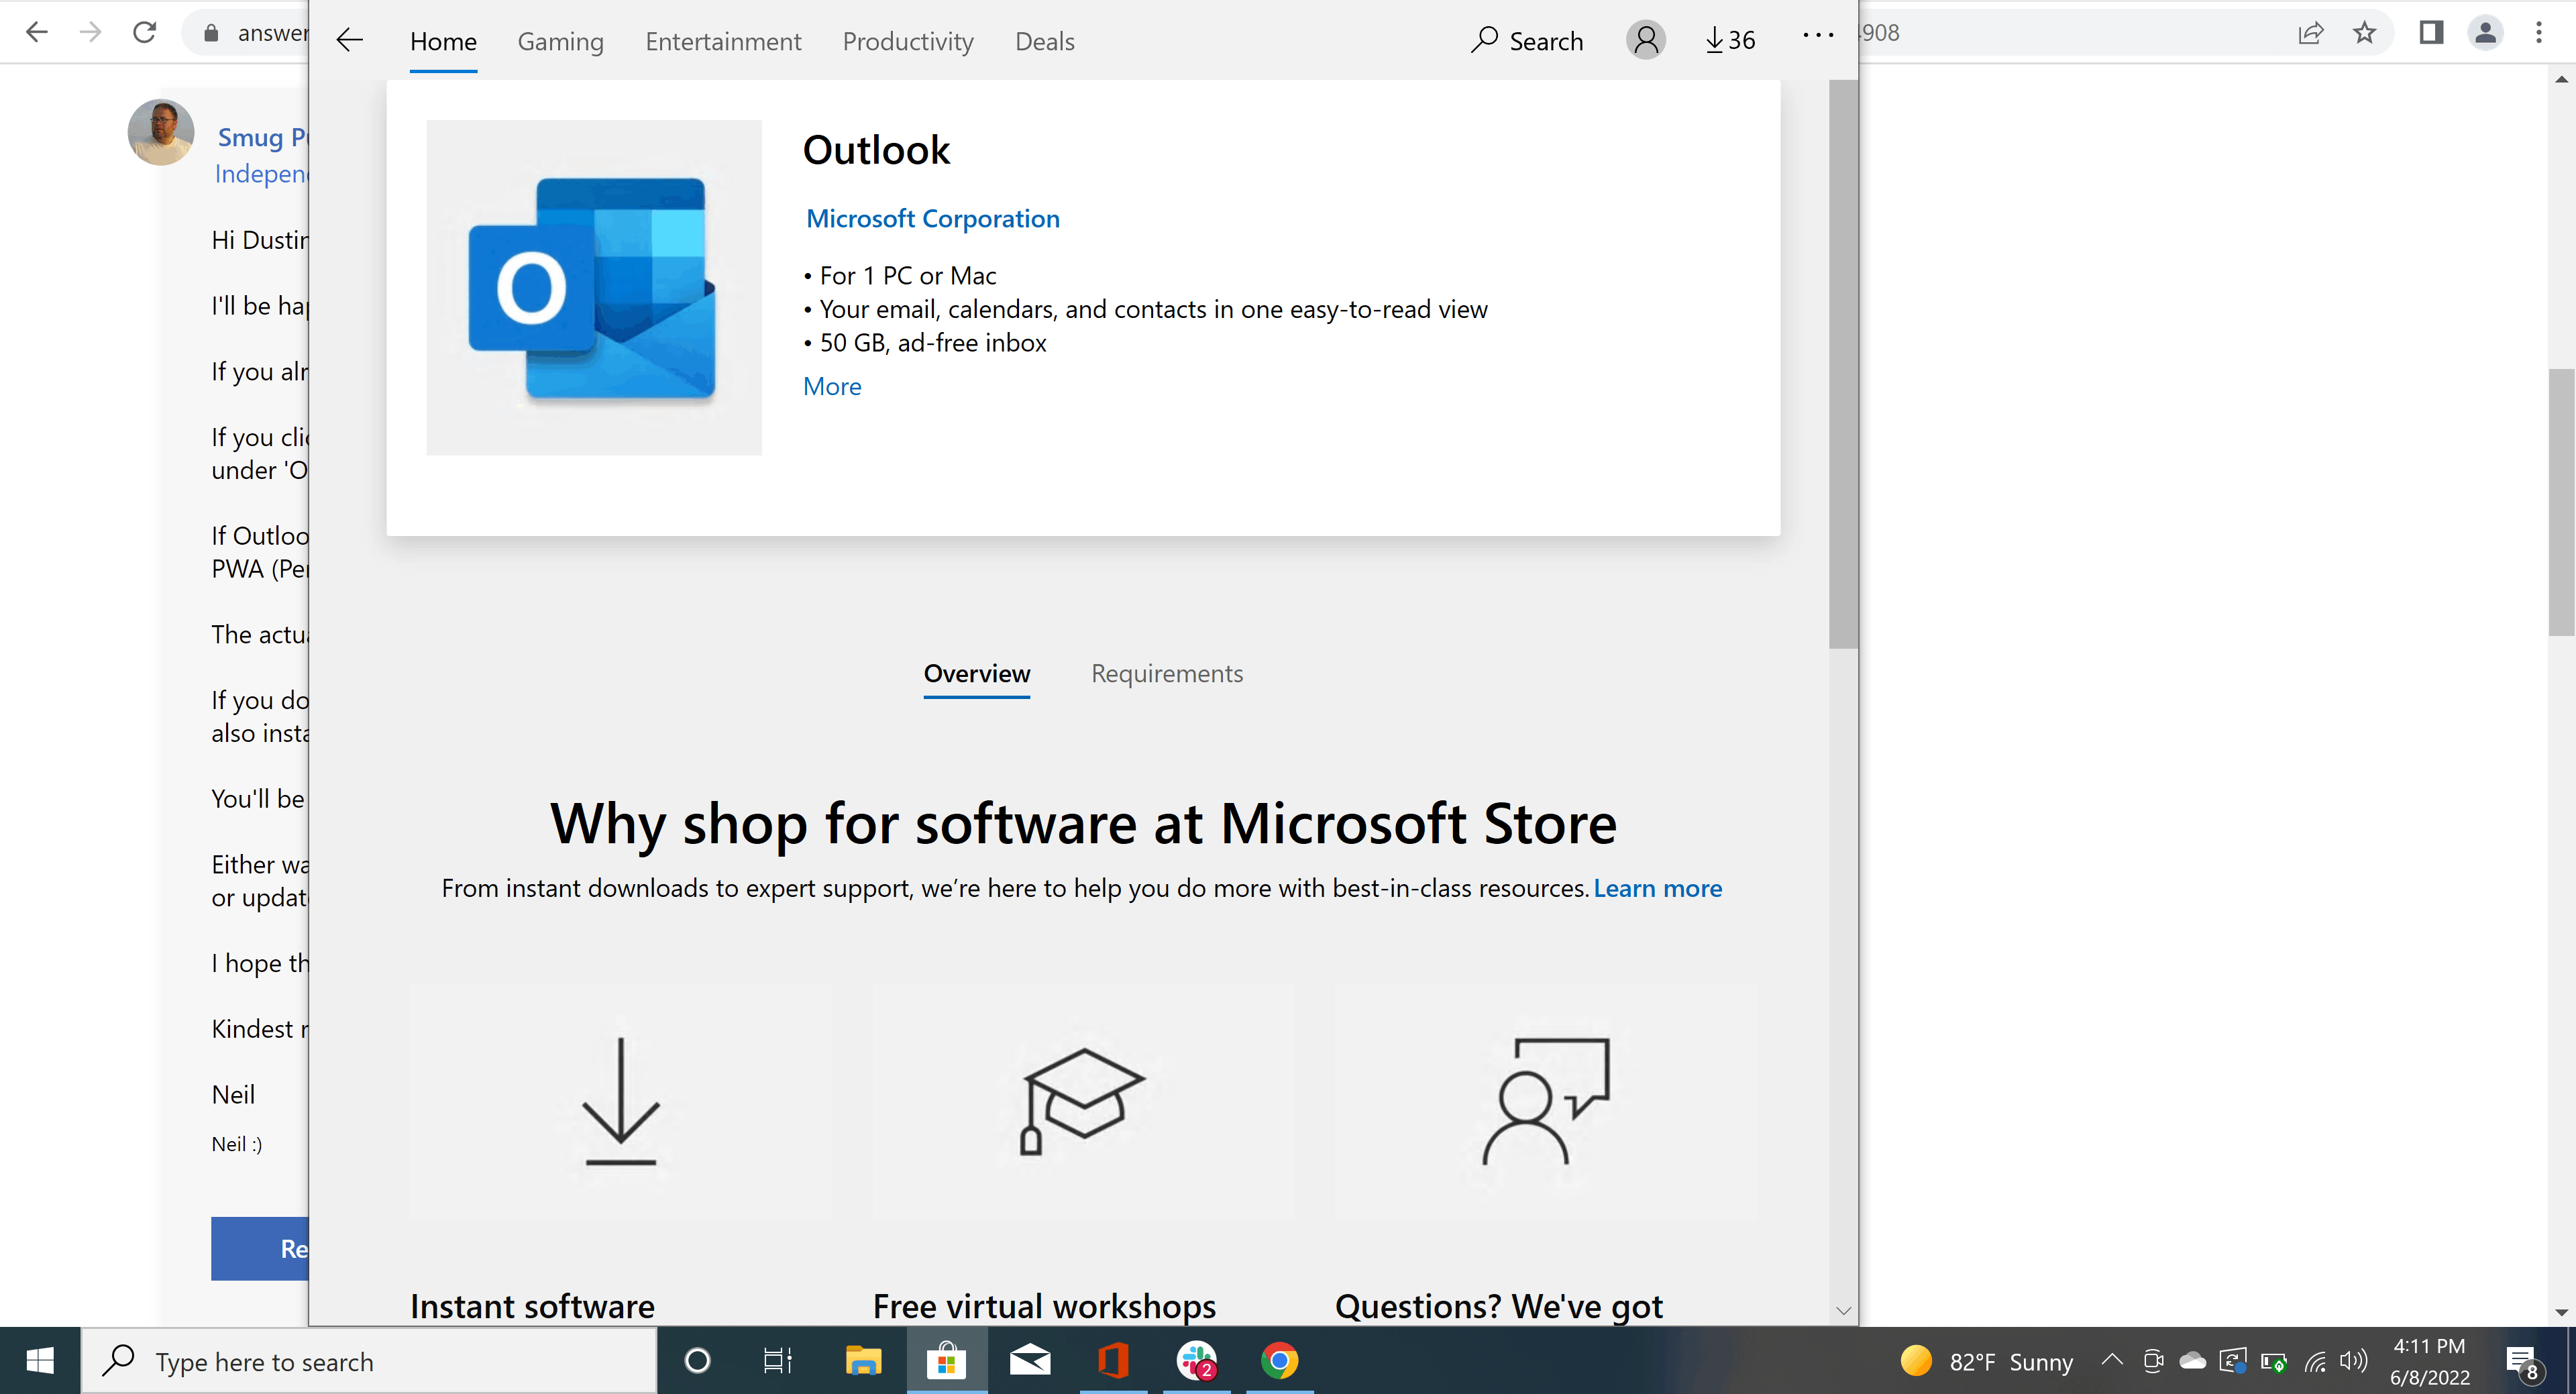The width and height of the screenshot is (2576, 1394).
Task: Click the Store window's vertical scrollbar thumb
Action: pyautogui.click(x=1843, y=364)
